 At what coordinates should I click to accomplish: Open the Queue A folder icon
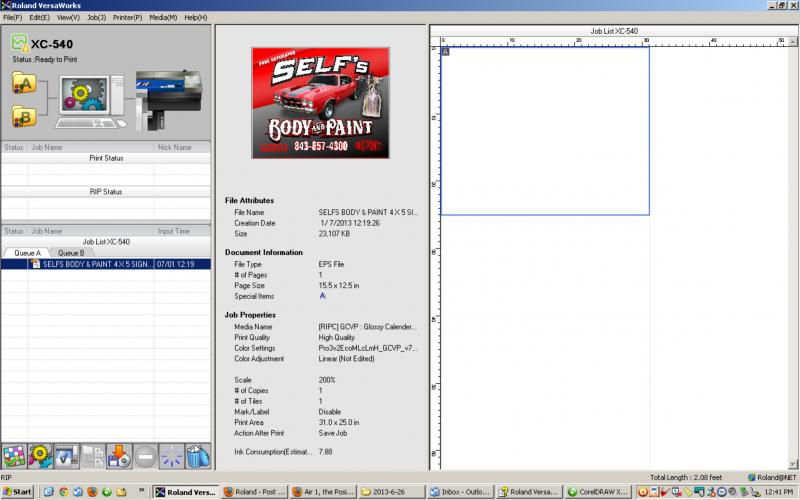24,83
